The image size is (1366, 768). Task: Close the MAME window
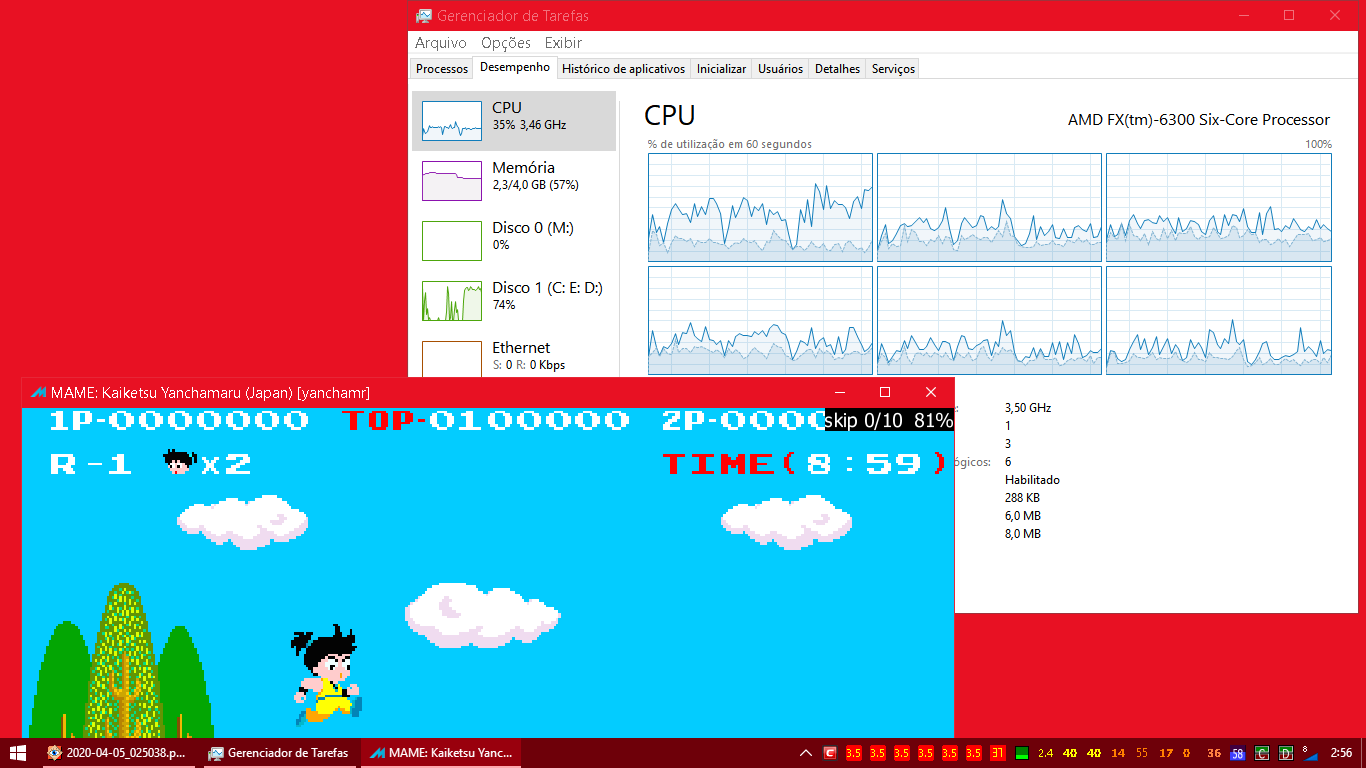[x=931, y=392]
